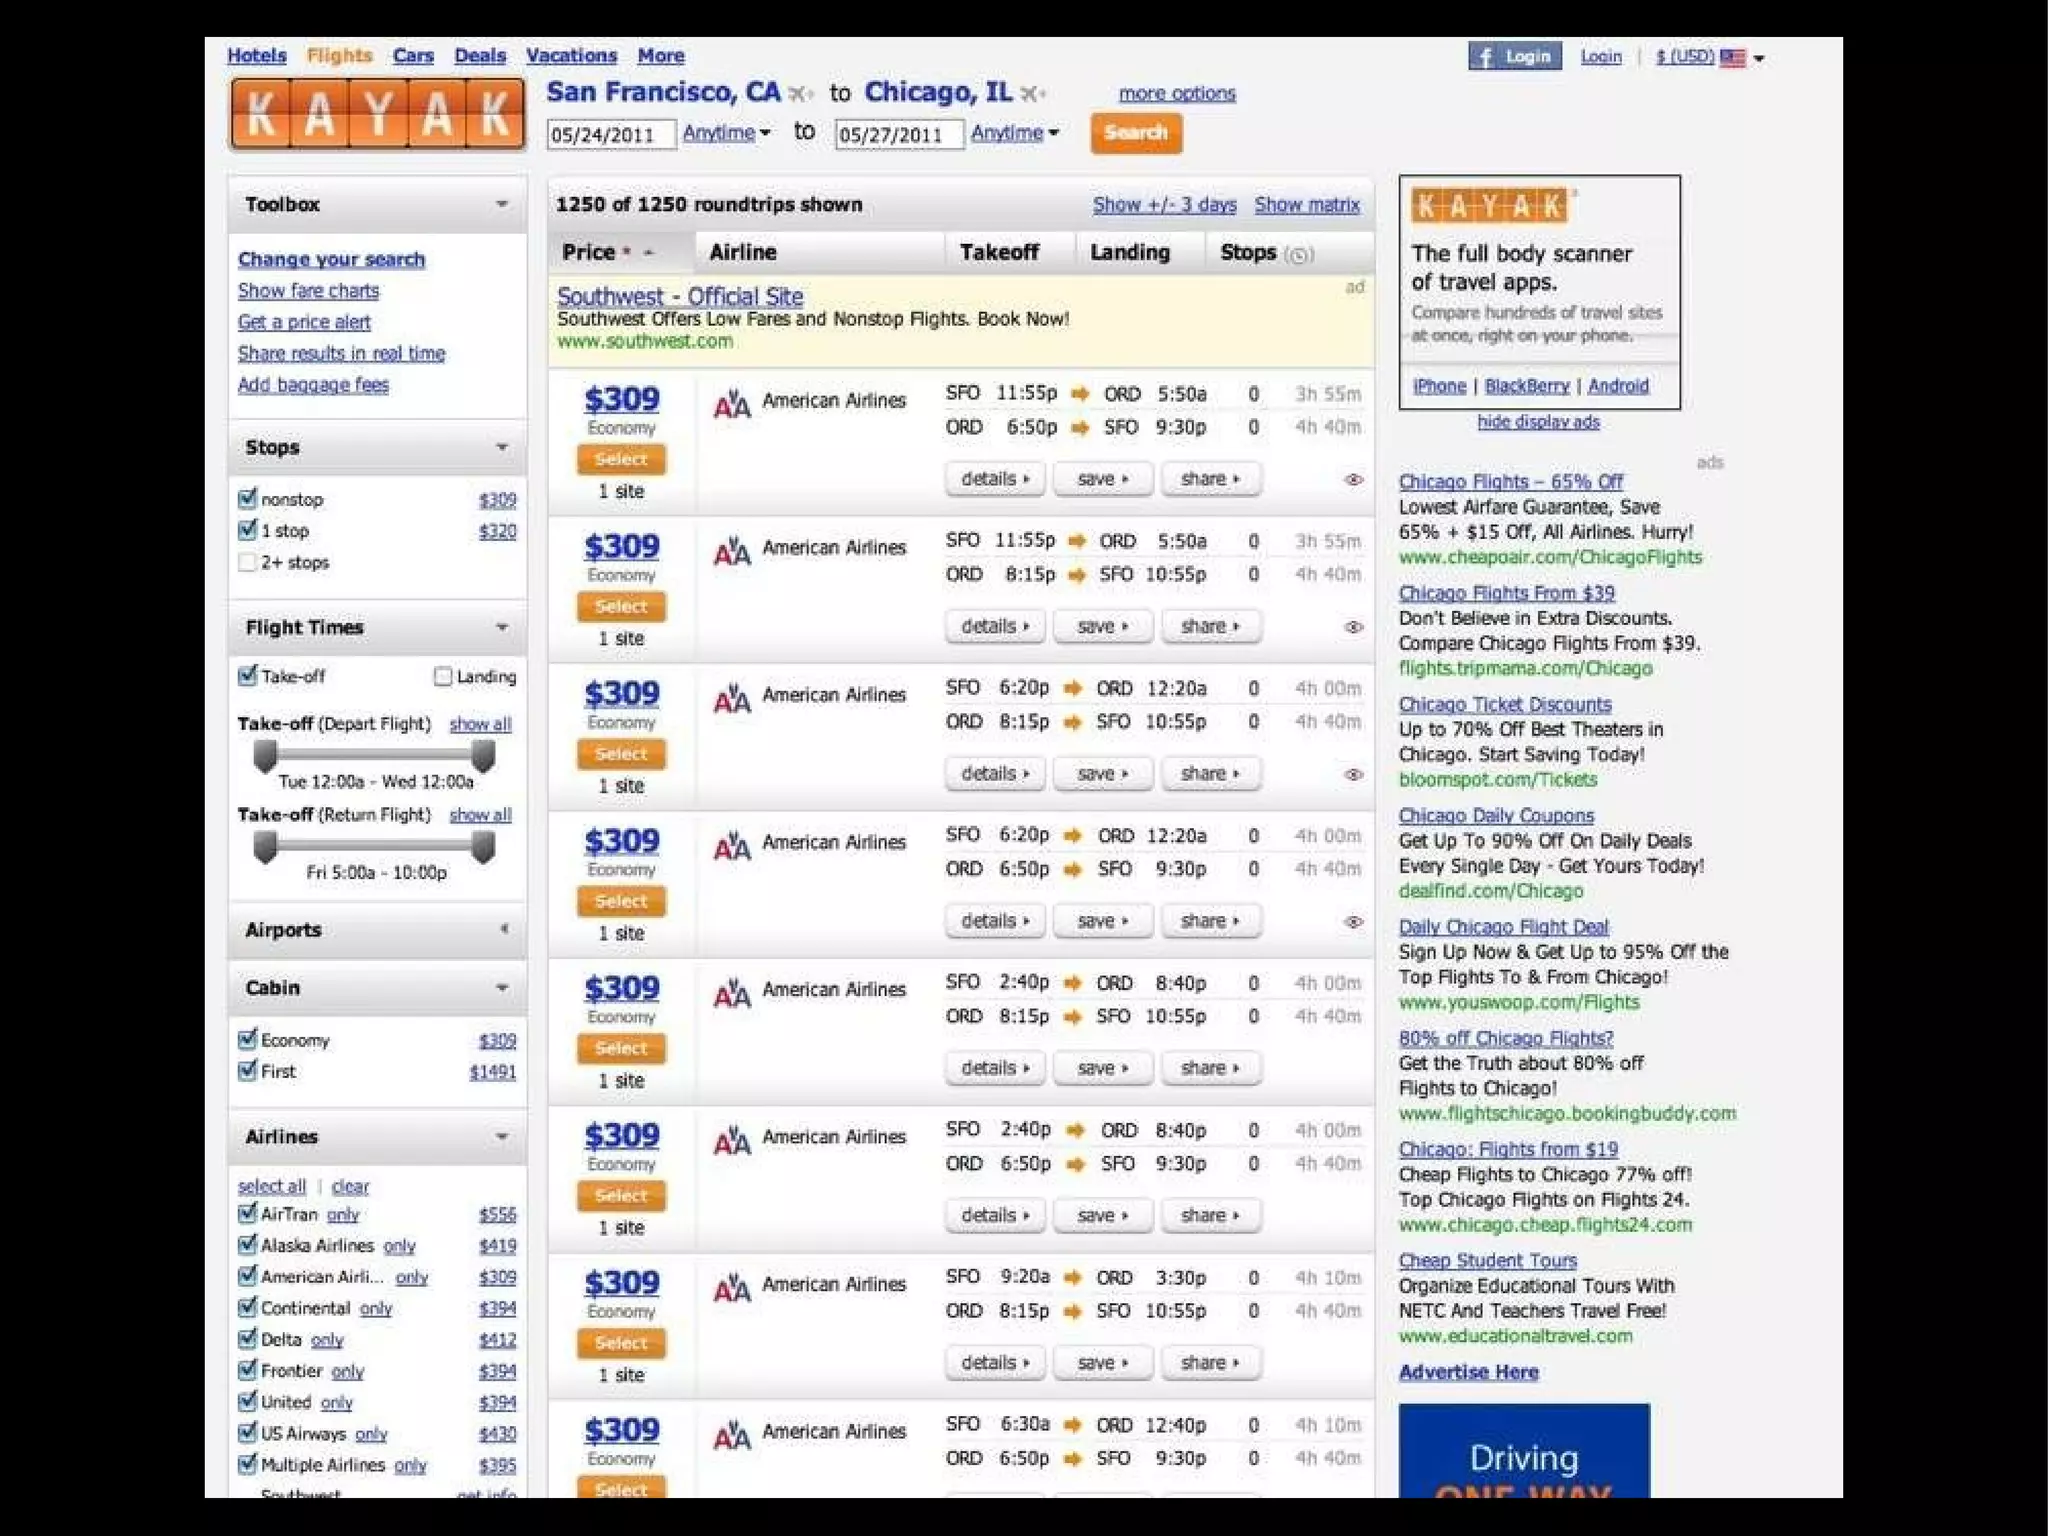Hide the SFO 6:20p / ORD 8:15p result eye icon
The width and height of the screenshot is (2048, 1536).
[1353, 775]
